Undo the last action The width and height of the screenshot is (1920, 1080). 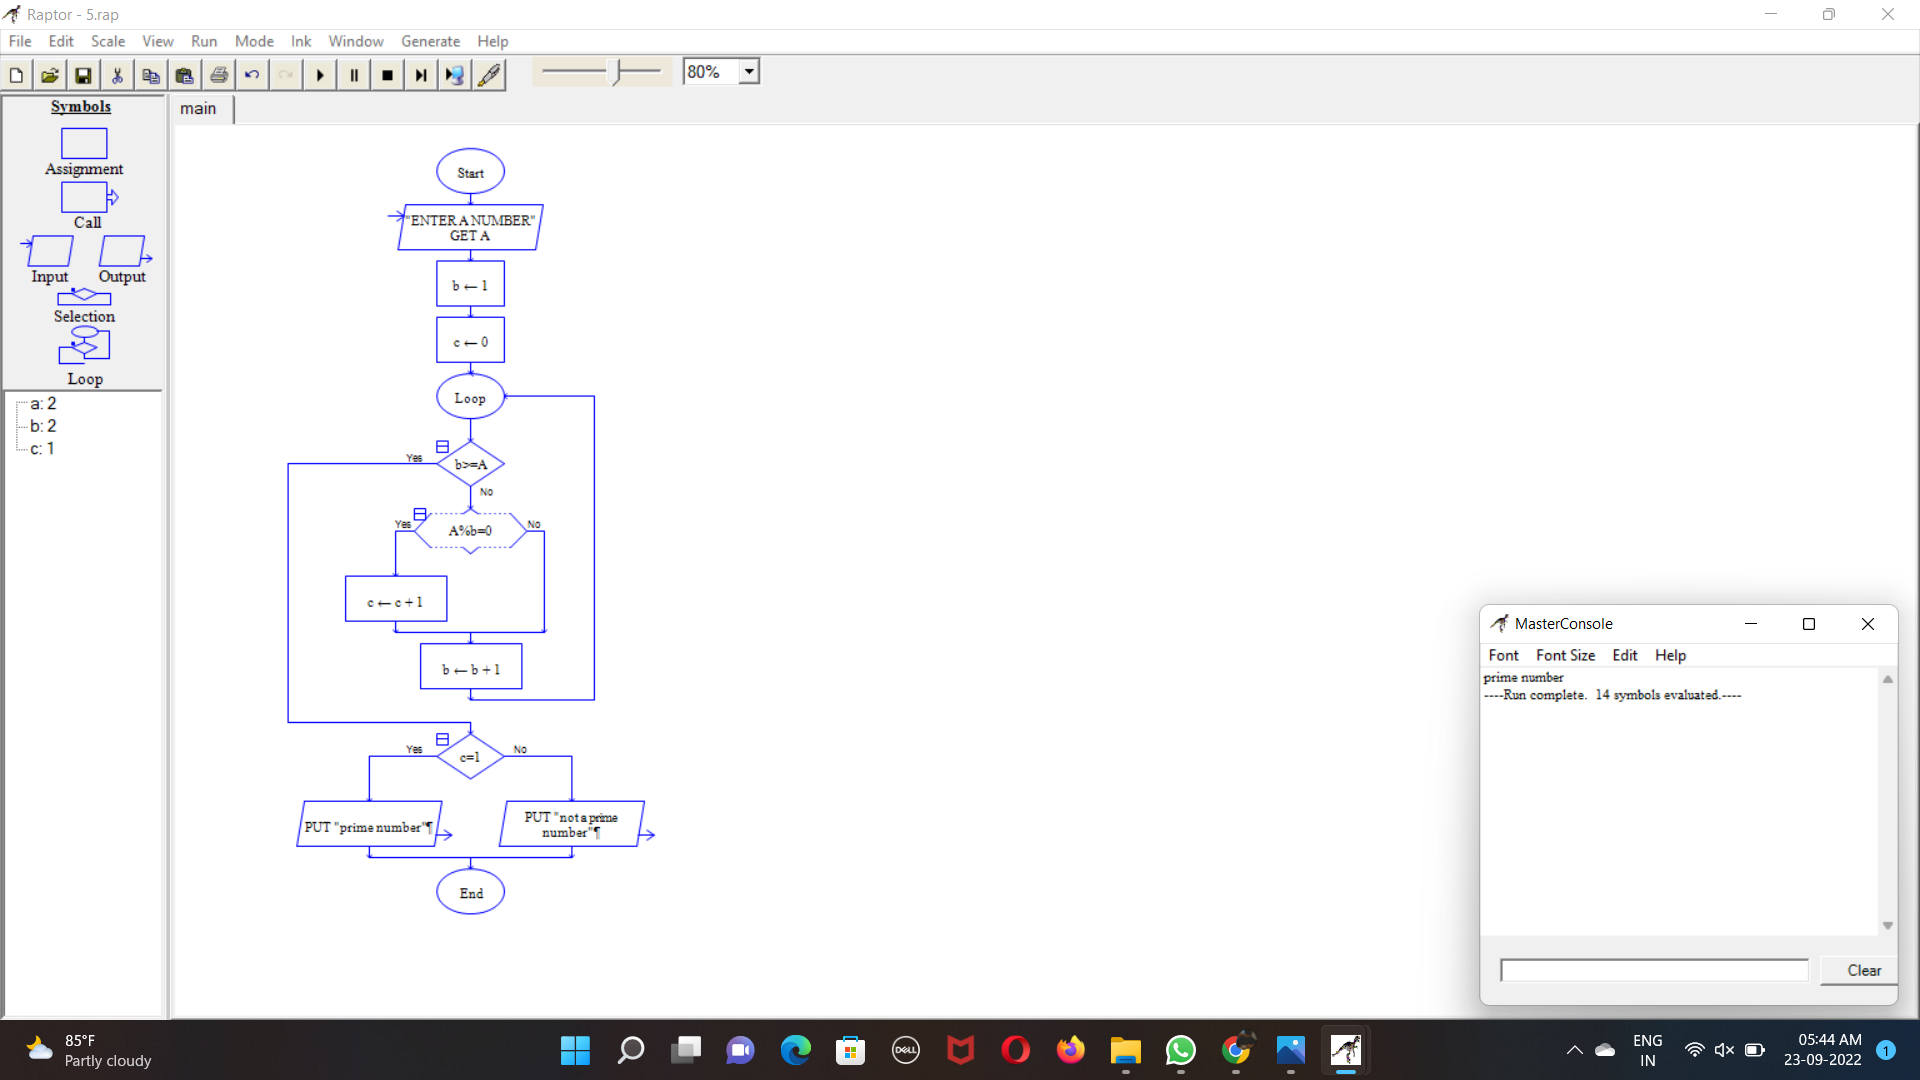tap(252, 75)
